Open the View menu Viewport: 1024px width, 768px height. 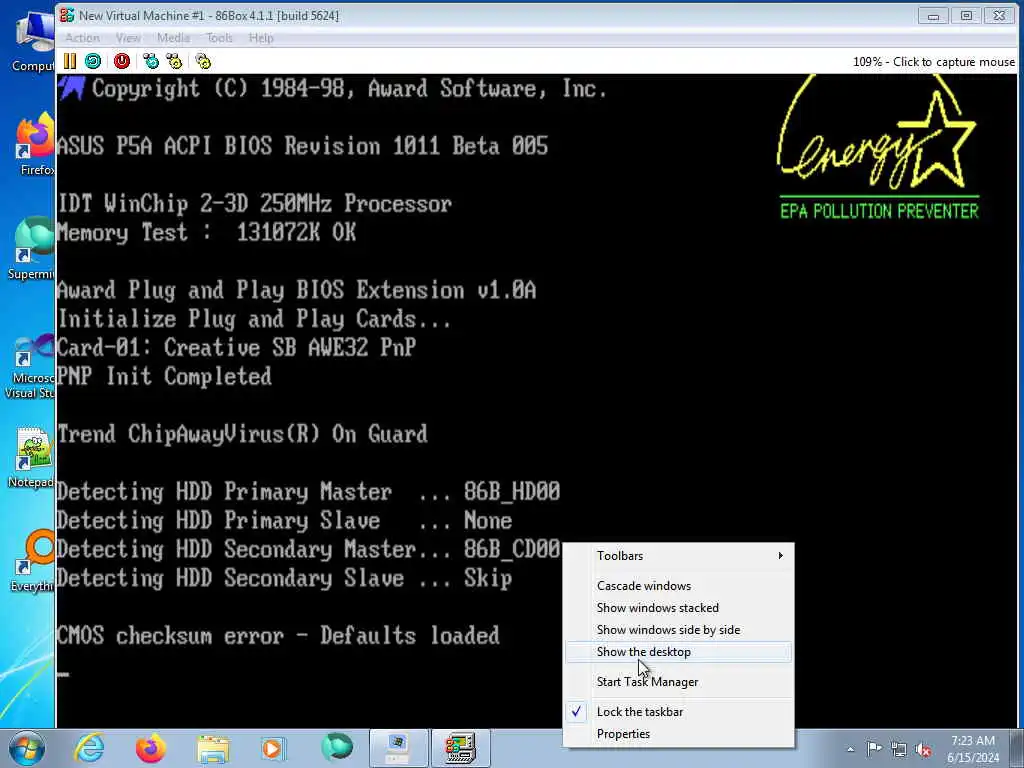[128, 38]
